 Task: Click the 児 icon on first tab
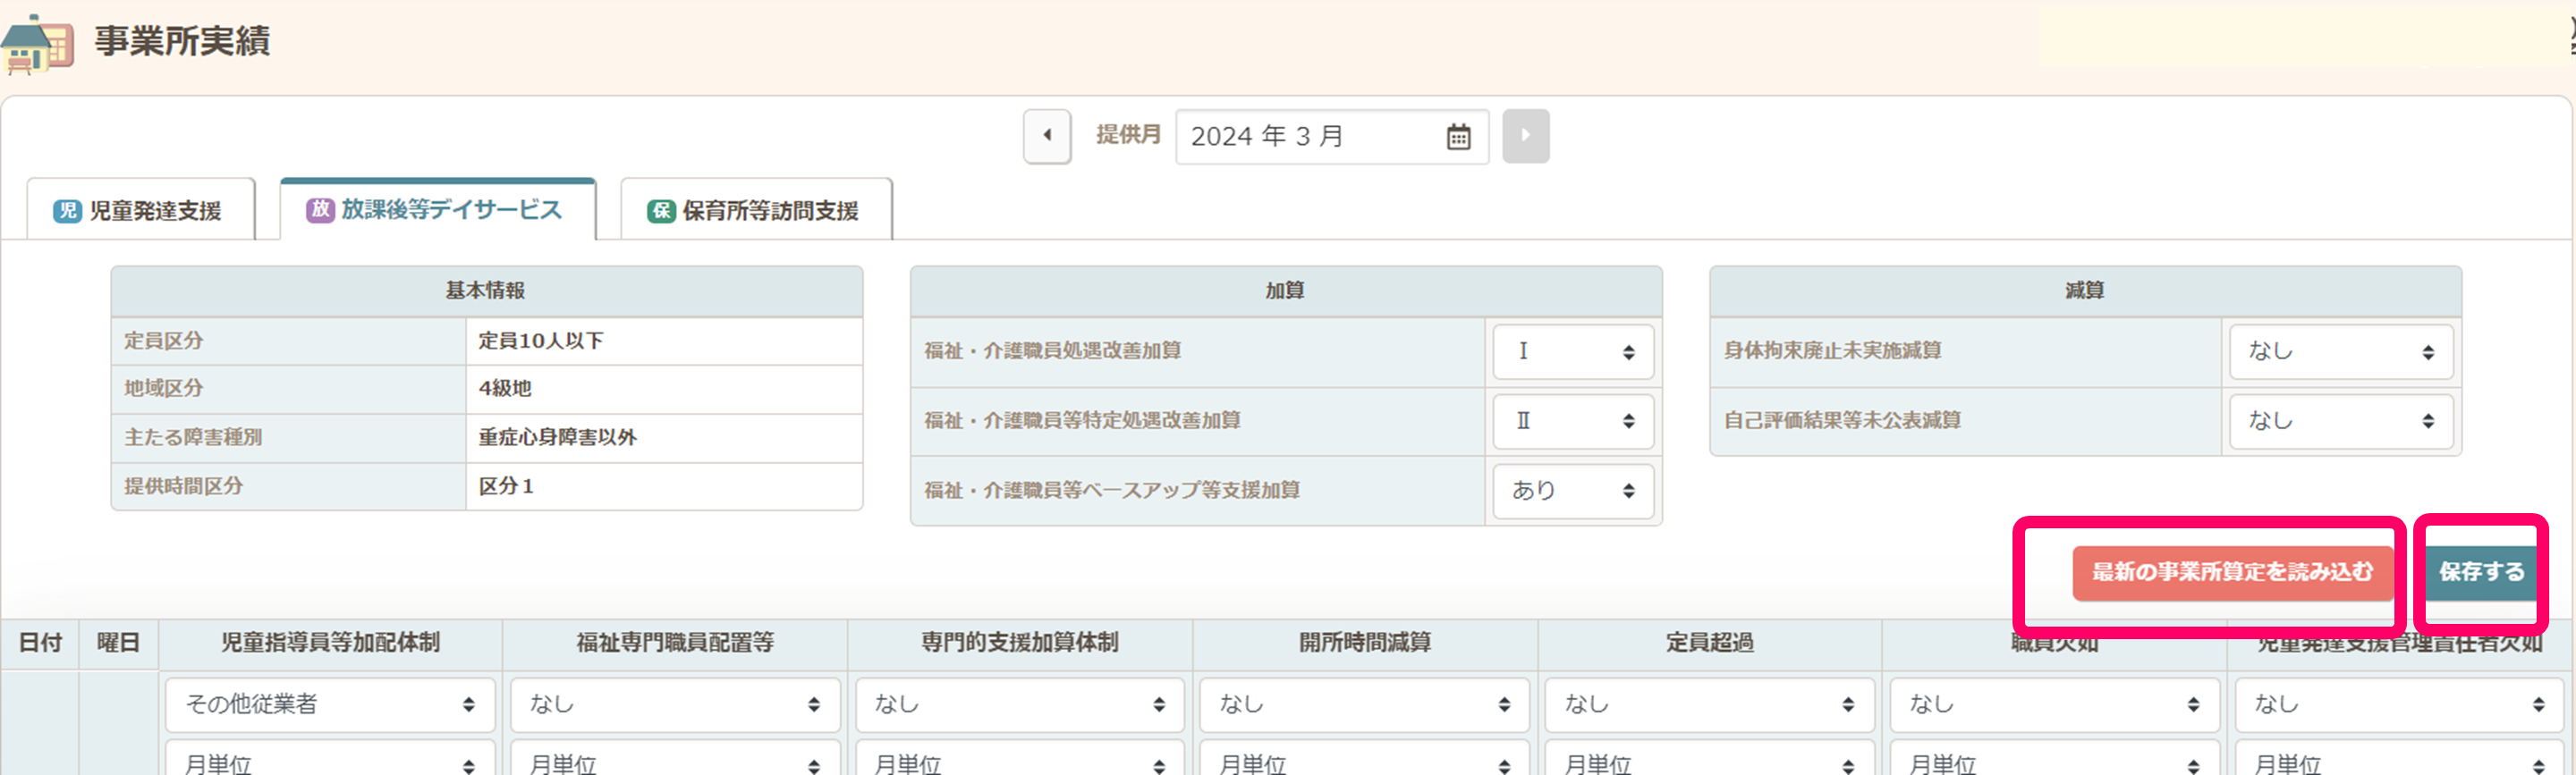(x=67, y=211)
